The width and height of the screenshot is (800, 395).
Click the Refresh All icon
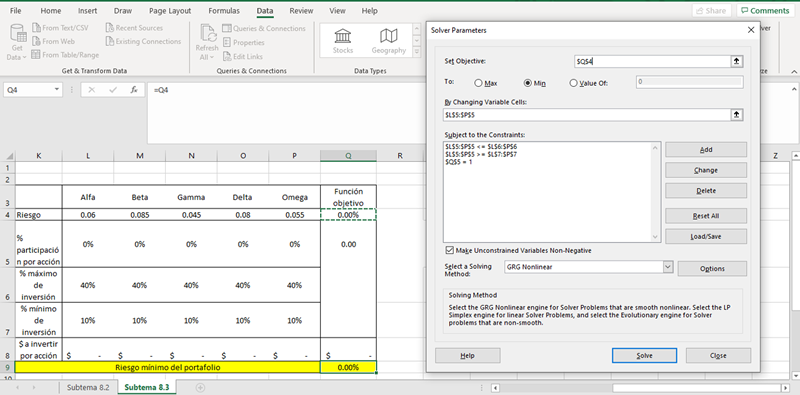pos(207,34)
